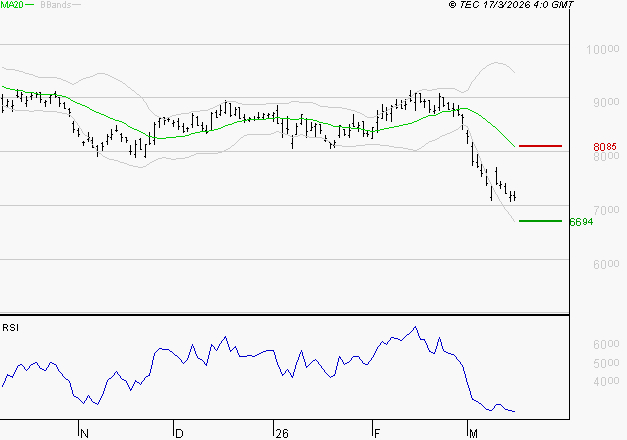Click the TEC 17/3/2026 copyright text
The image size is (627, 440).
[x=511, y=5]
